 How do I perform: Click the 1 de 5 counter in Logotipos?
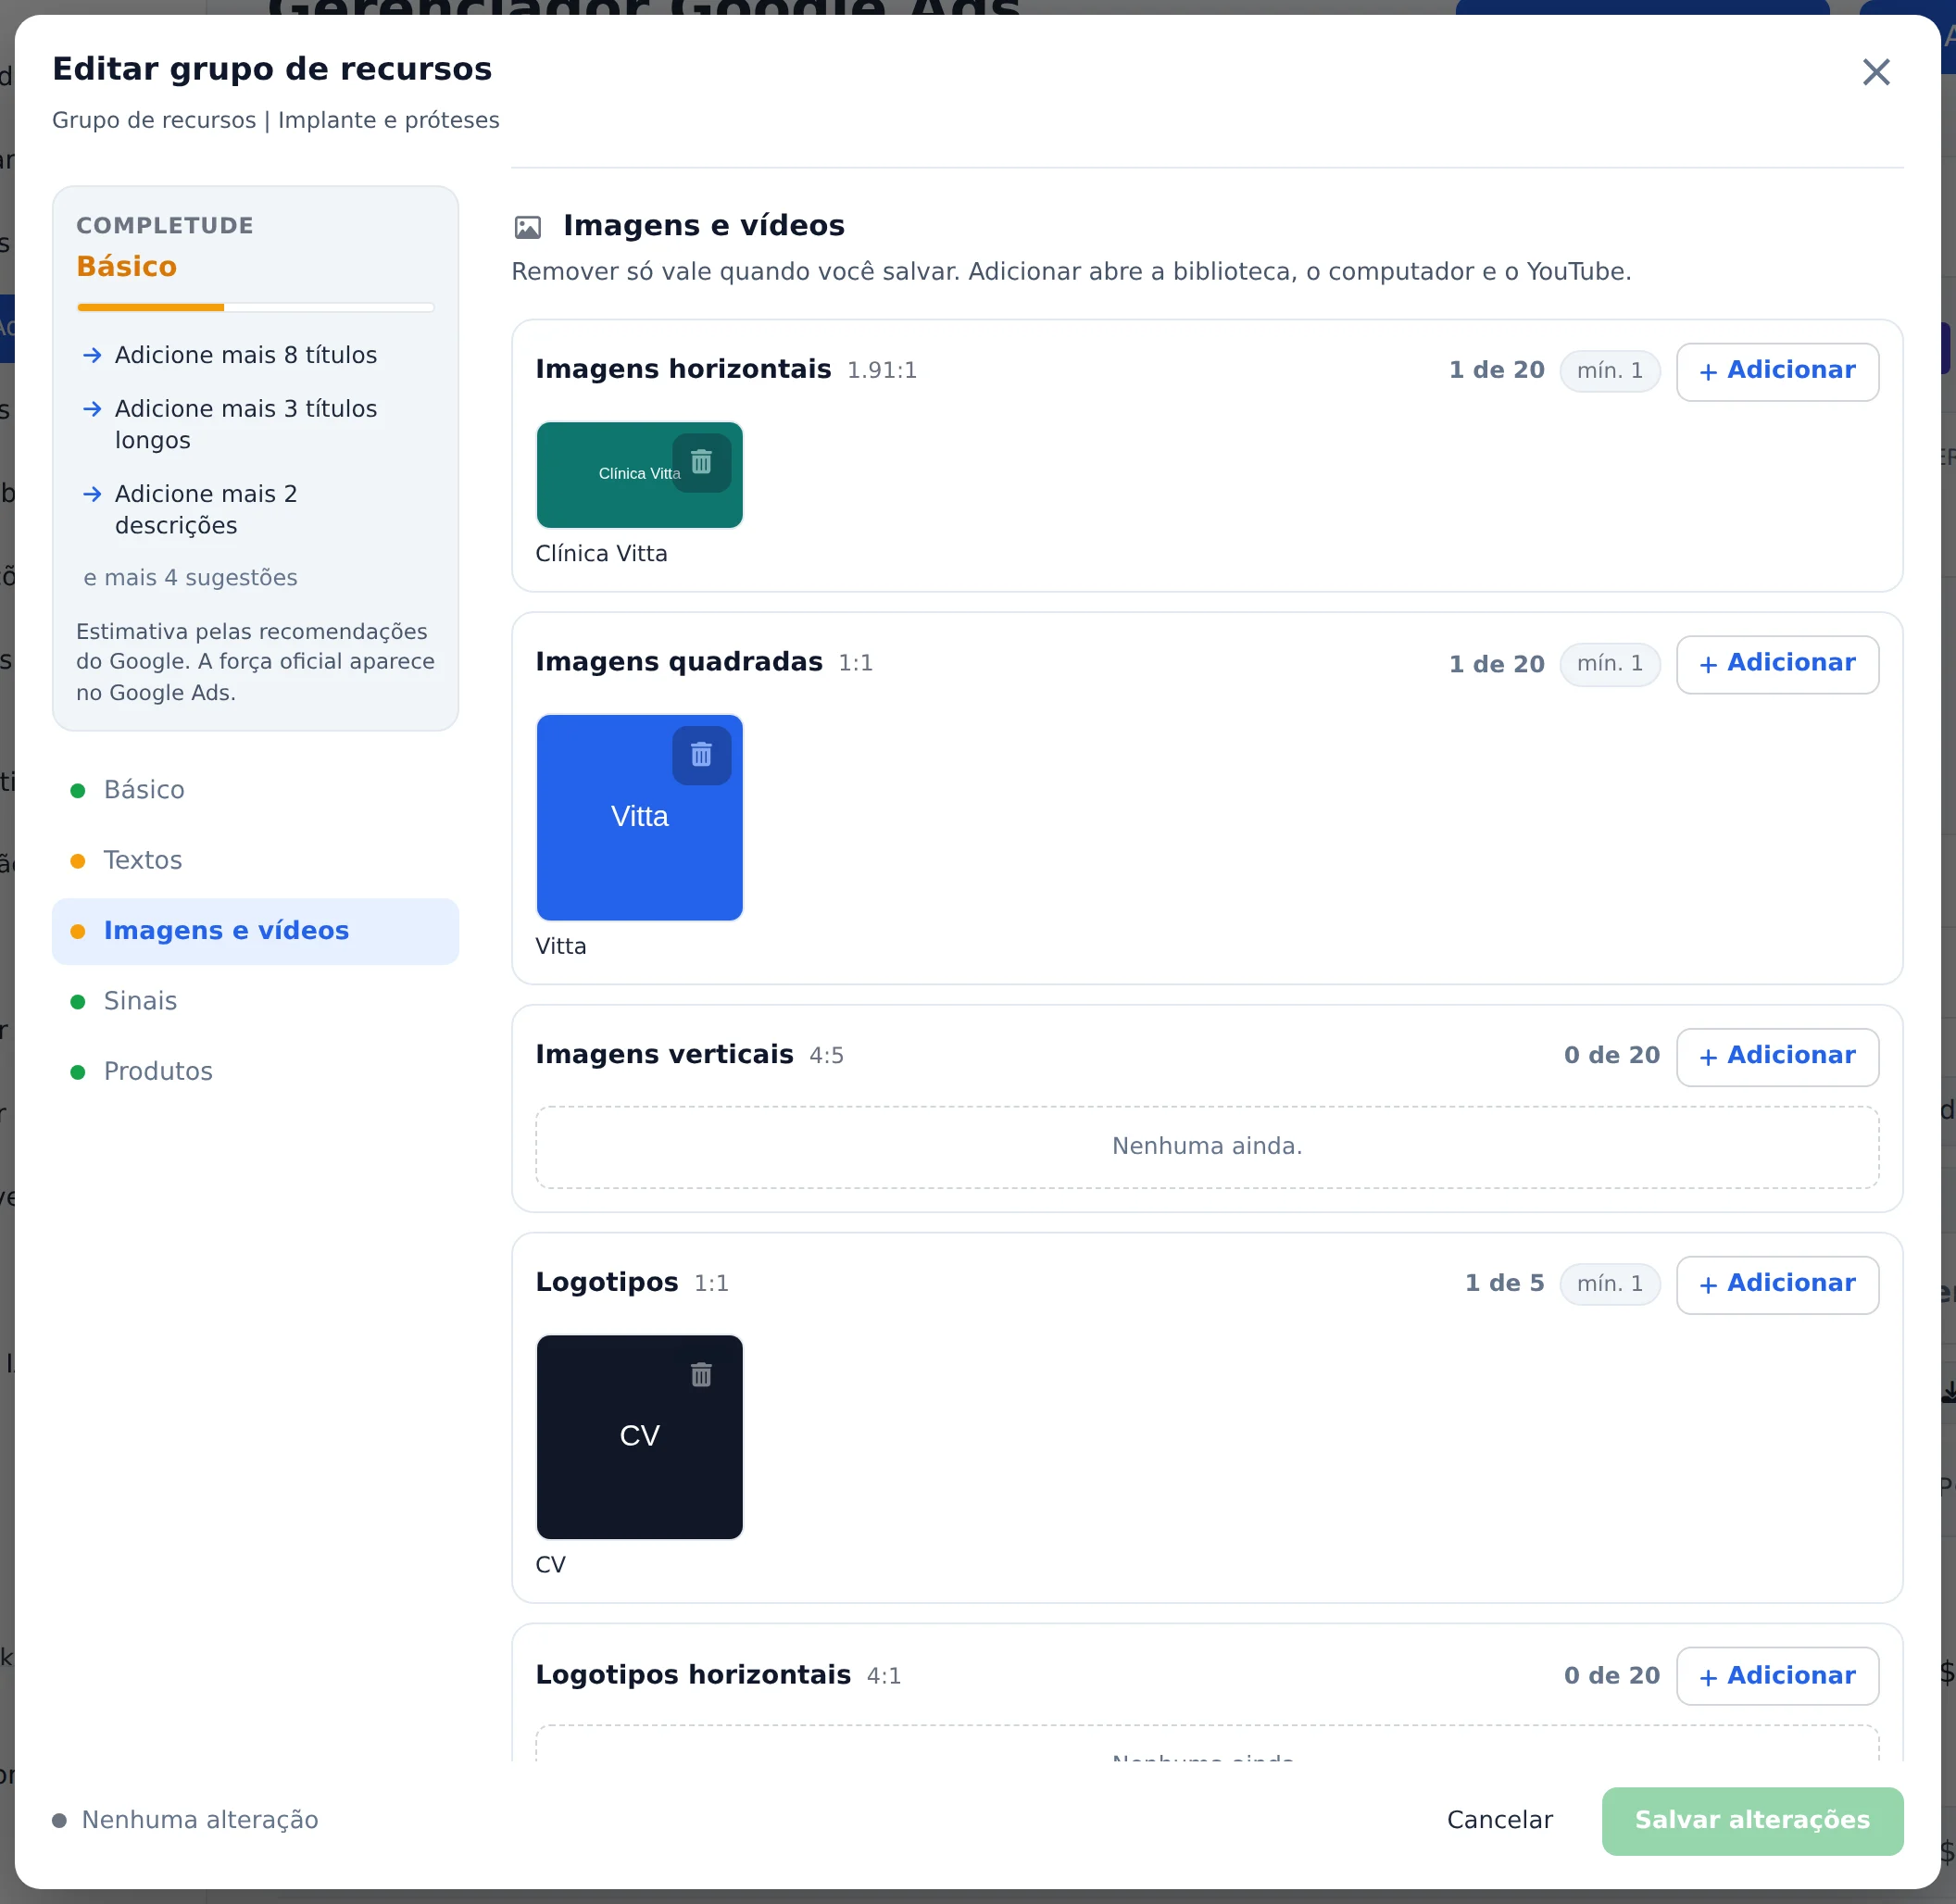(x=1504, y=1284)
